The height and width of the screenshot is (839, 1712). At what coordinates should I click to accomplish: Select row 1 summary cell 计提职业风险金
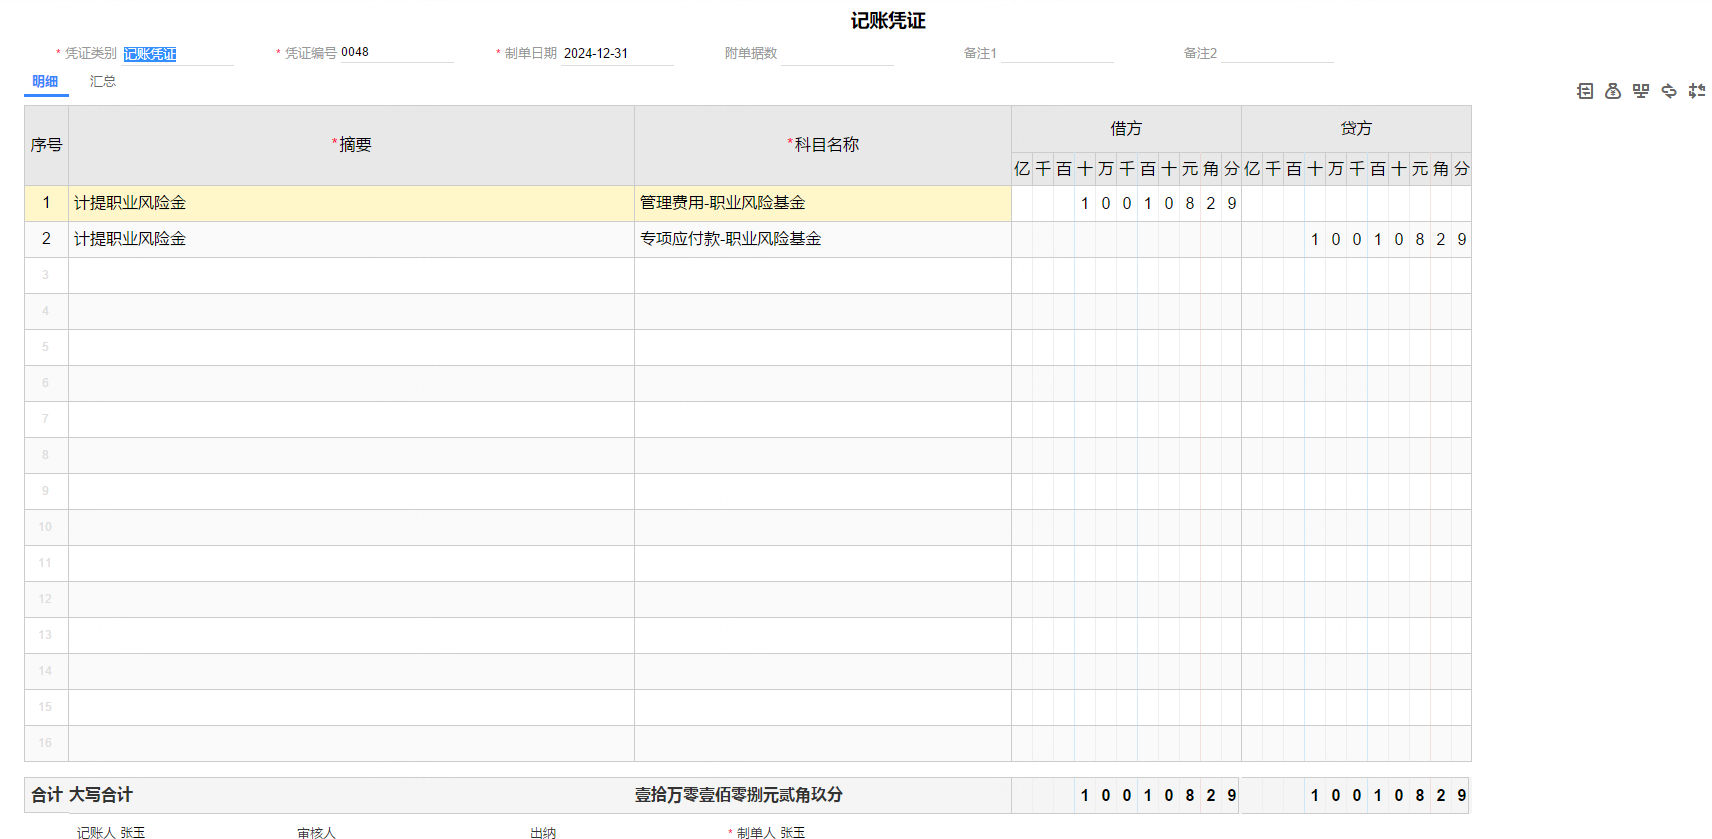point(350,203)
